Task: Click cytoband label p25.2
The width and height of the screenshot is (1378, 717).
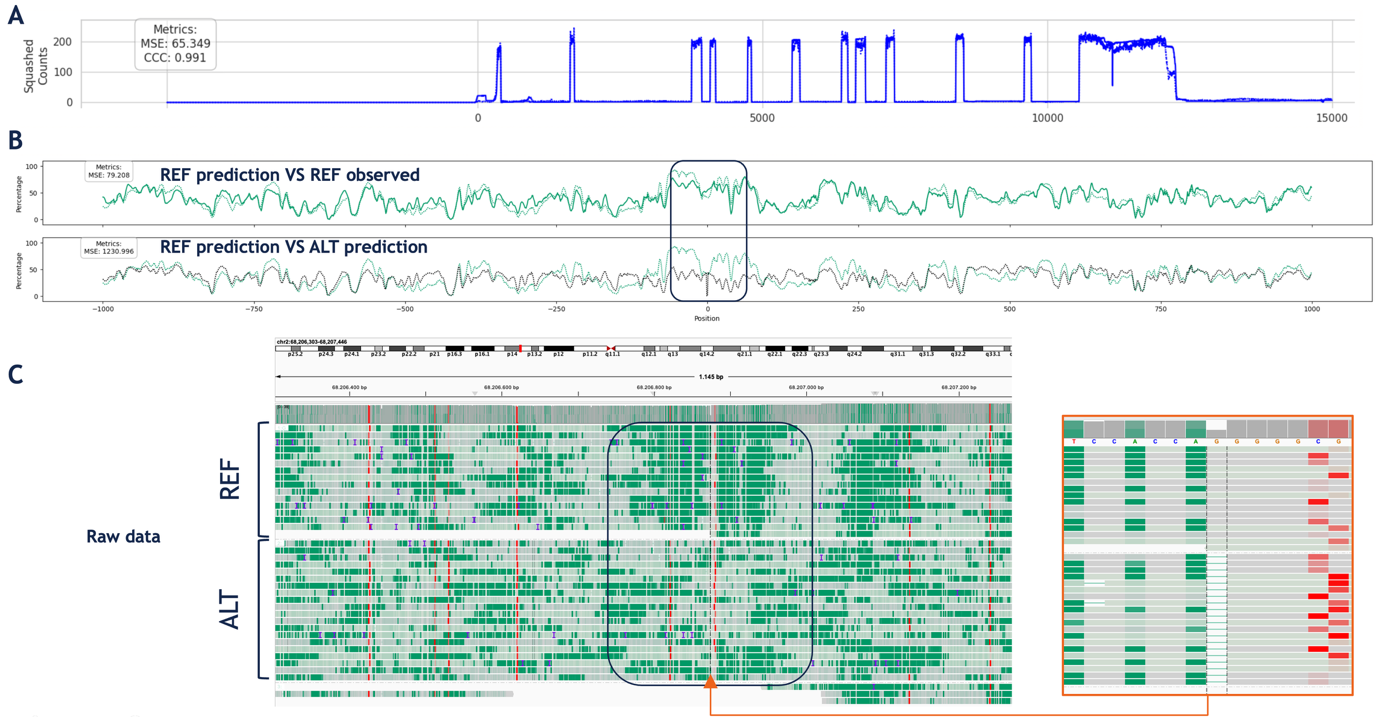Action: [295, 354]
